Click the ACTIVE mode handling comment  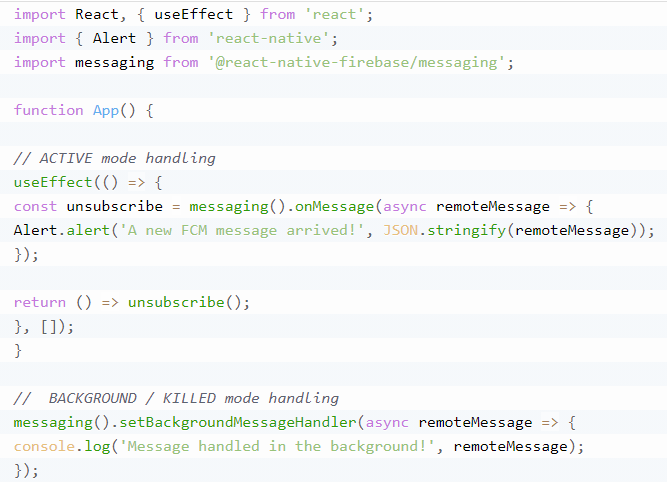coord(114,158)
